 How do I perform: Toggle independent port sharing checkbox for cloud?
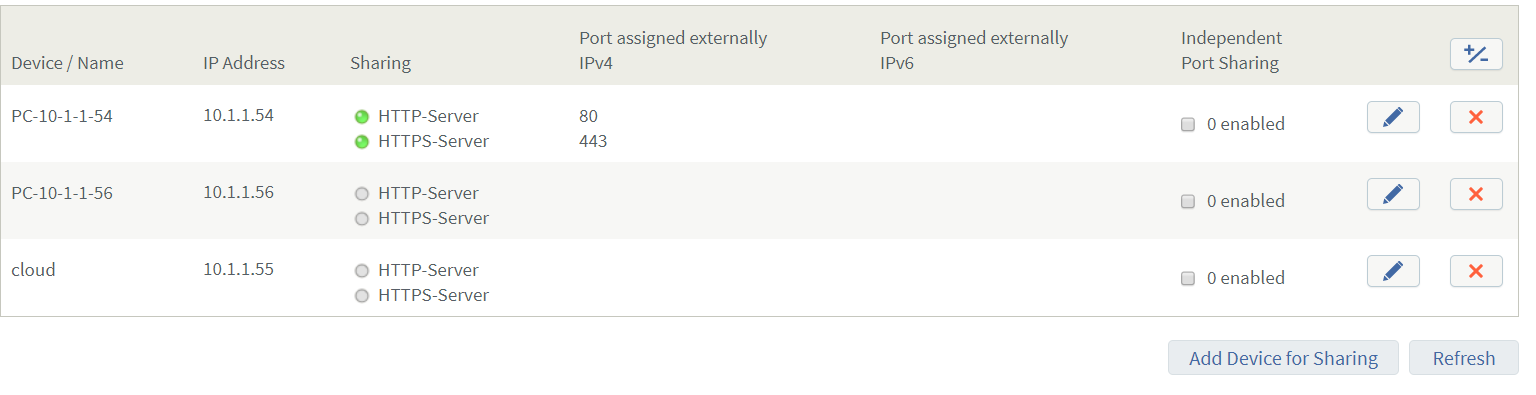tap(1188, 279)
